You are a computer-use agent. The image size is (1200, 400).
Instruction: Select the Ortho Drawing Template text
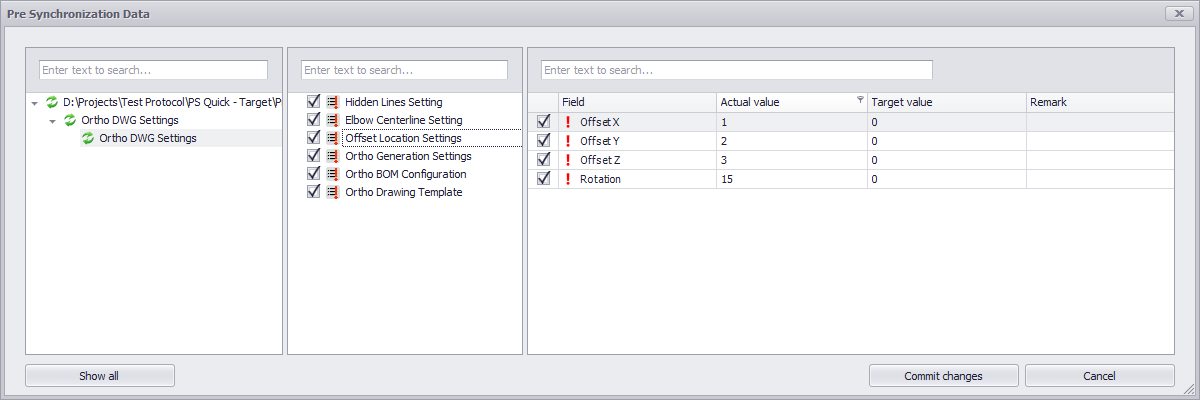[404, 192]
